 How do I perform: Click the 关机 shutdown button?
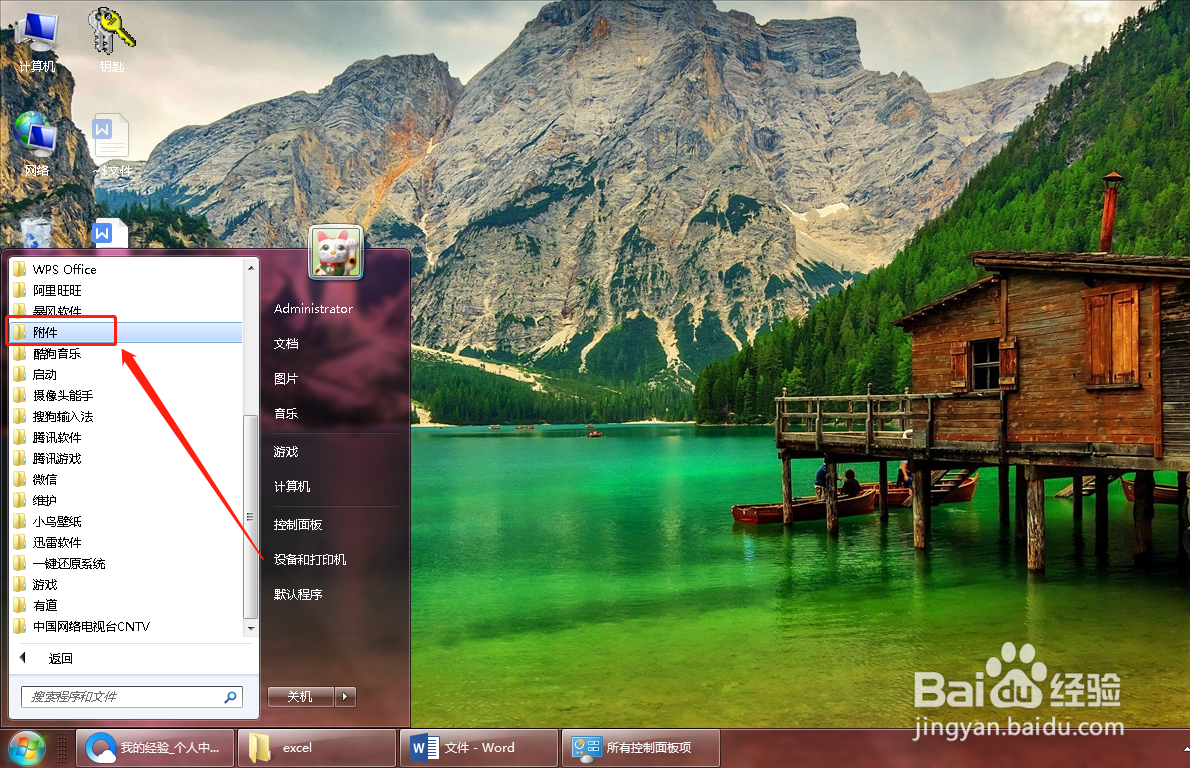pos(301,697)
